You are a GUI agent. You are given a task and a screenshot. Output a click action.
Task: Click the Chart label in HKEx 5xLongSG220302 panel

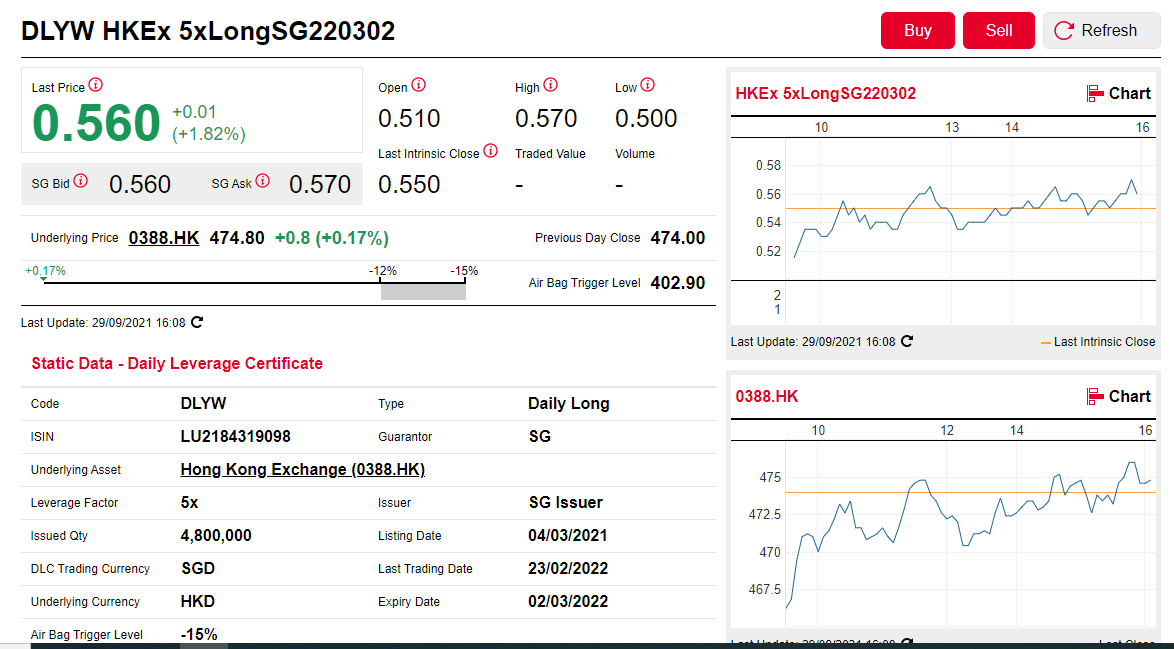pos(1129,94)
